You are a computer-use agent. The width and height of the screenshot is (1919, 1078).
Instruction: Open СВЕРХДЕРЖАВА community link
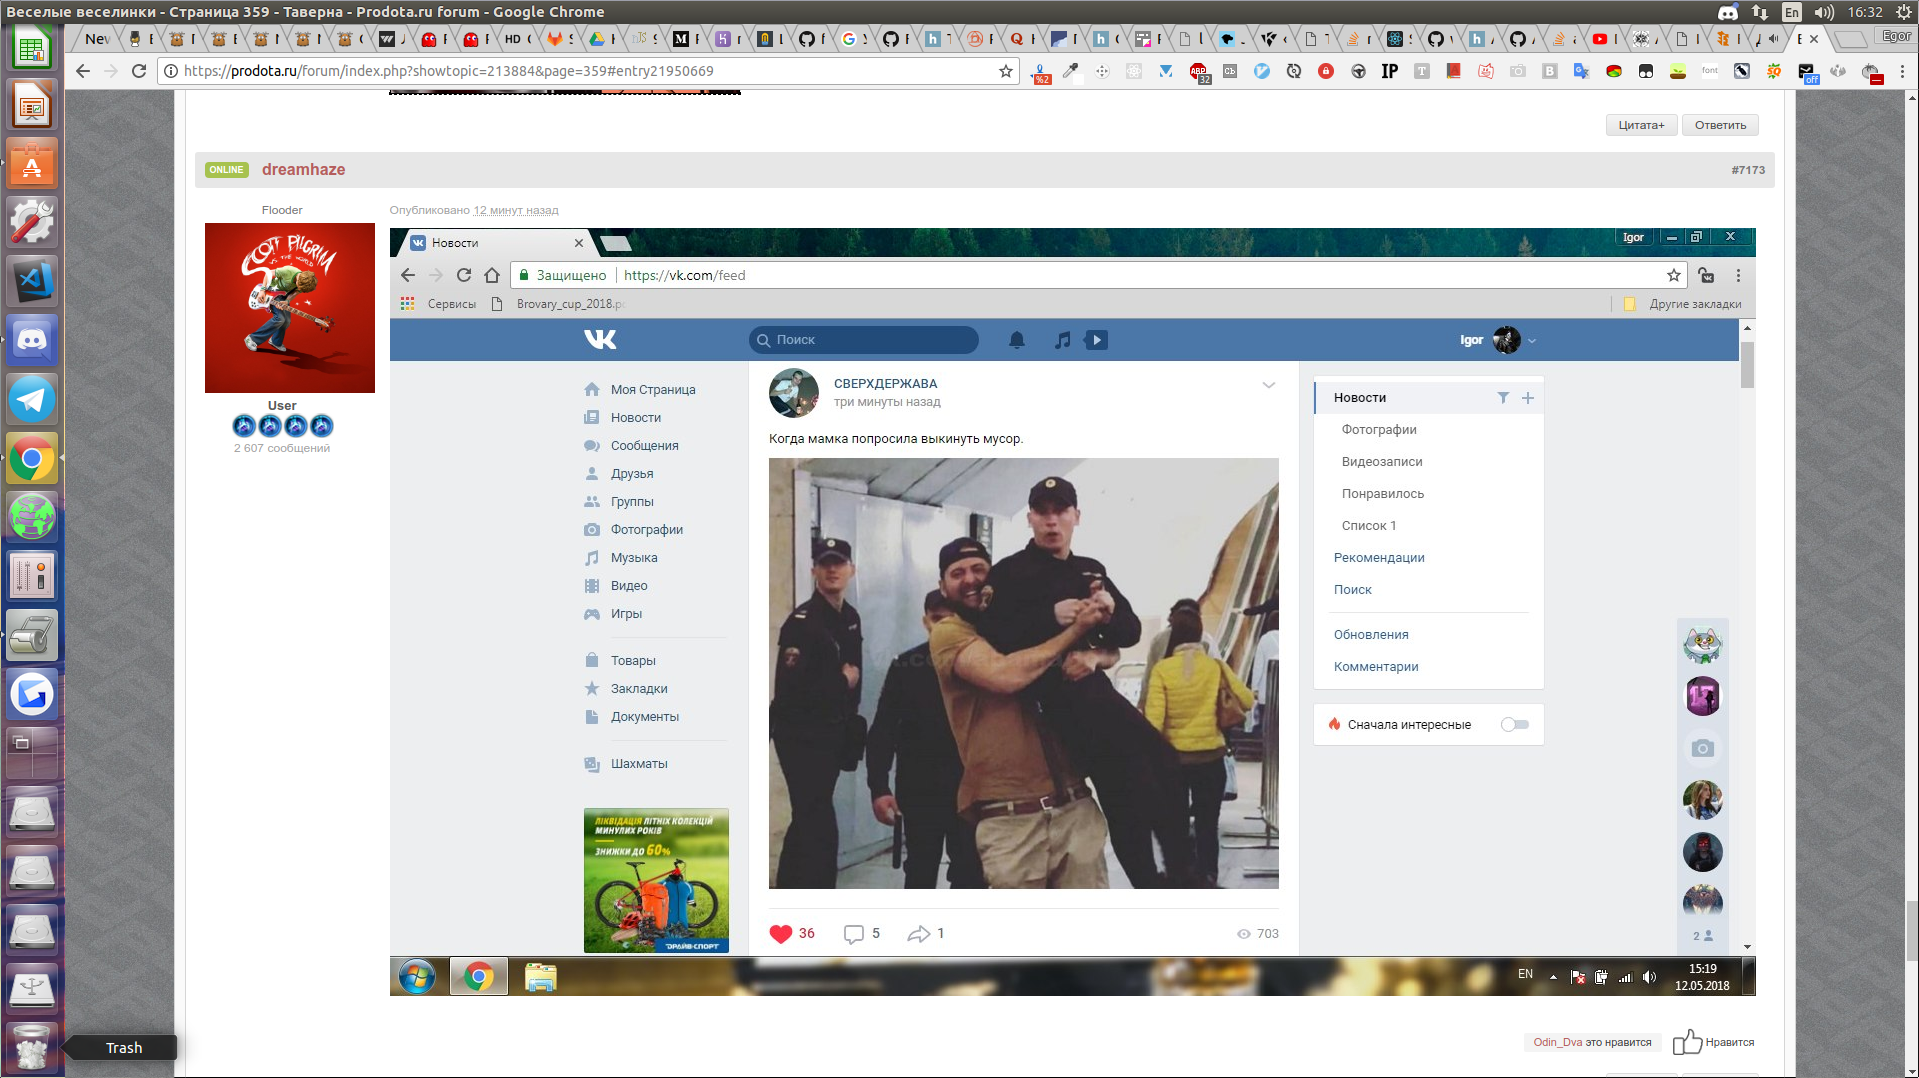point(886,384)
